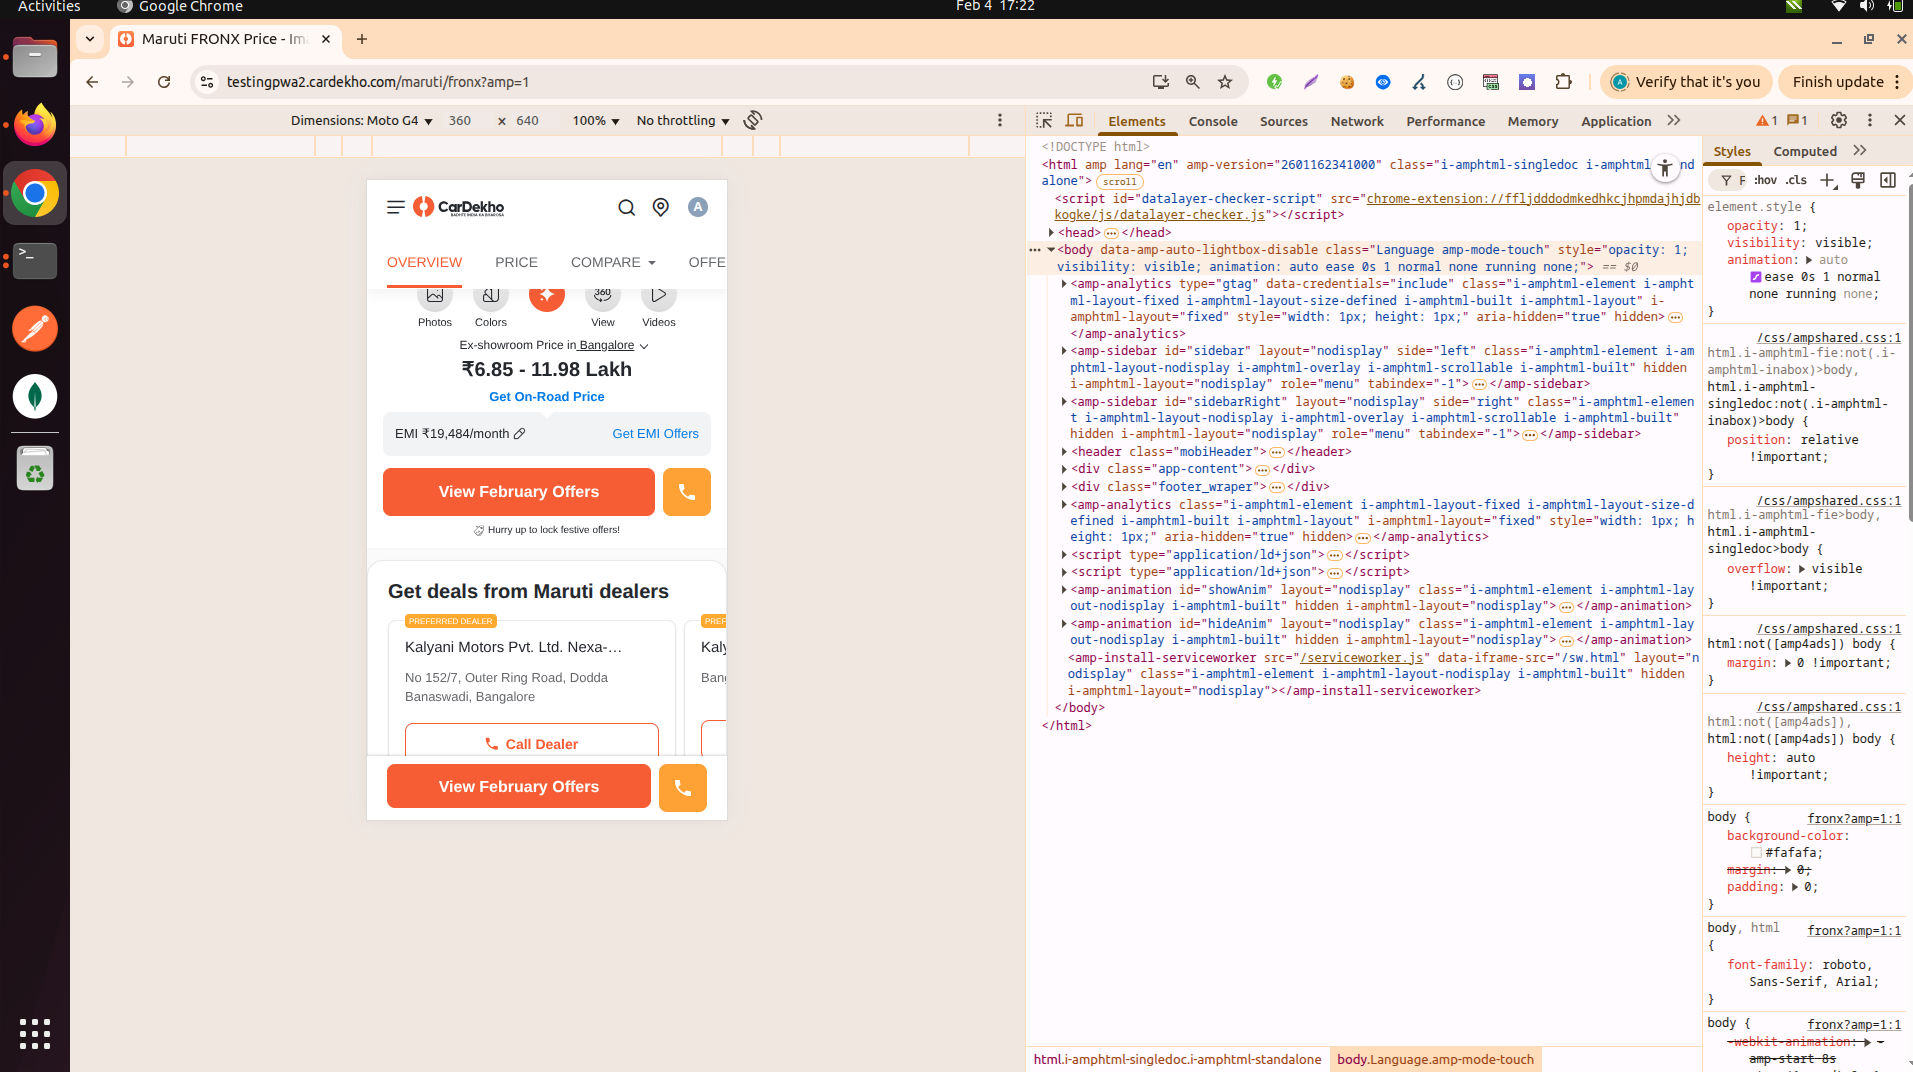Image resolution: width=1913 pixels, height=1072 pixels.
Task: Click the inspect element picker icon
Action: point(1044,120)
